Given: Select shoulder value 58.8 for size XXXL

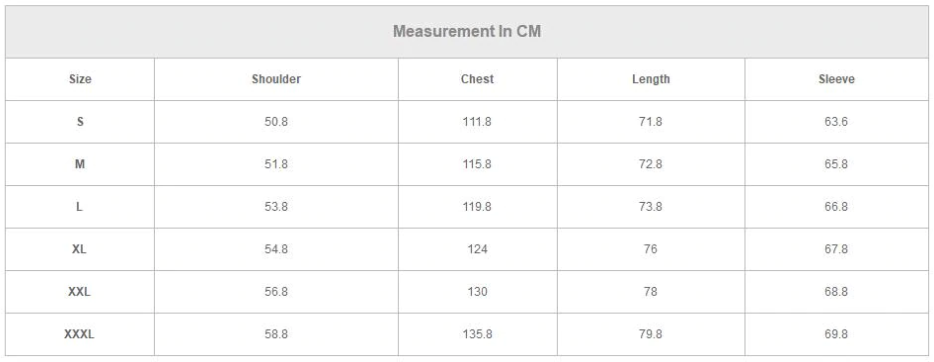Looking at the screenshot, I should (276, 335).
